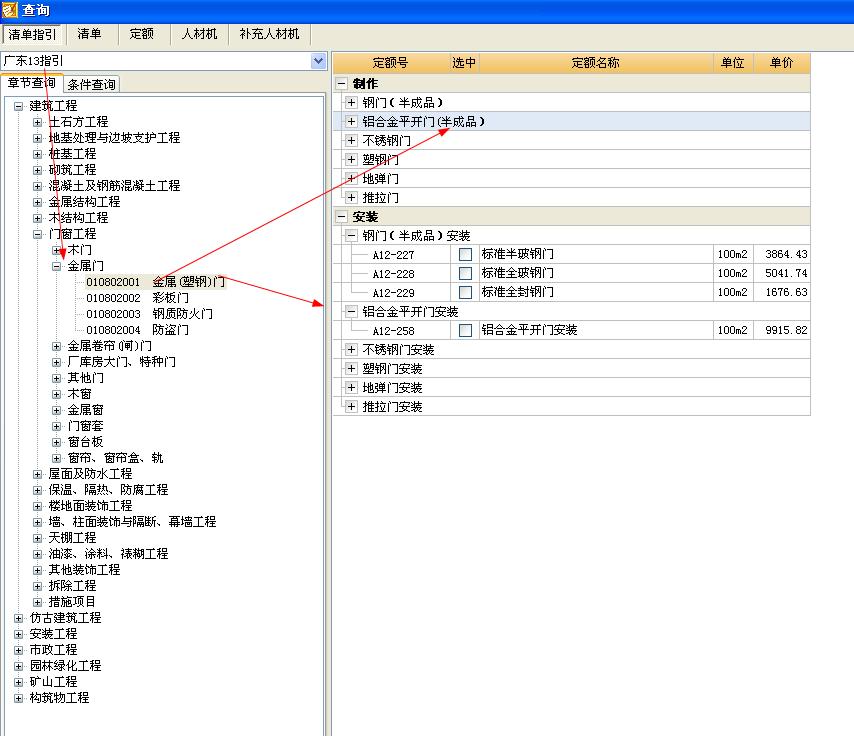The width and height of the screenshot is (854, 736).
Task: Collapse the 制作 group
Action: point(341,83)
